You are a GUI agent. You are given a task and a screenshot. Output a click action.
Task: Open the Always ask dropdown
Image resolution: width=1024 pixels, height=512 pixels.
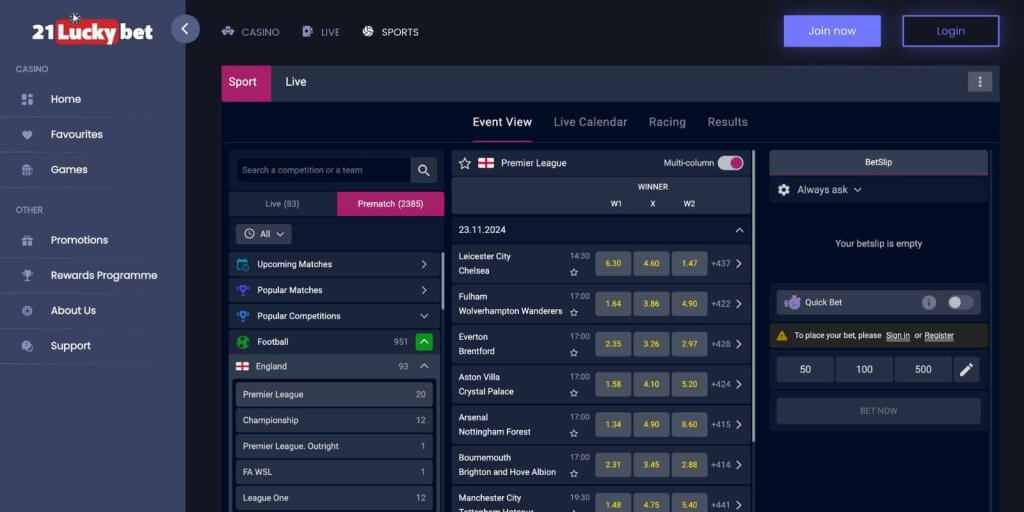(x=829, y=190)
